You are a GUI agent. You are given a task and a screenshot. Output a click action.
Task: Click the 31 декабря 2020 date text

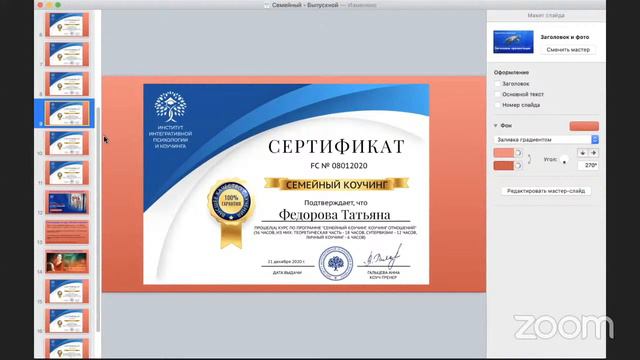(x=286, y=261)
